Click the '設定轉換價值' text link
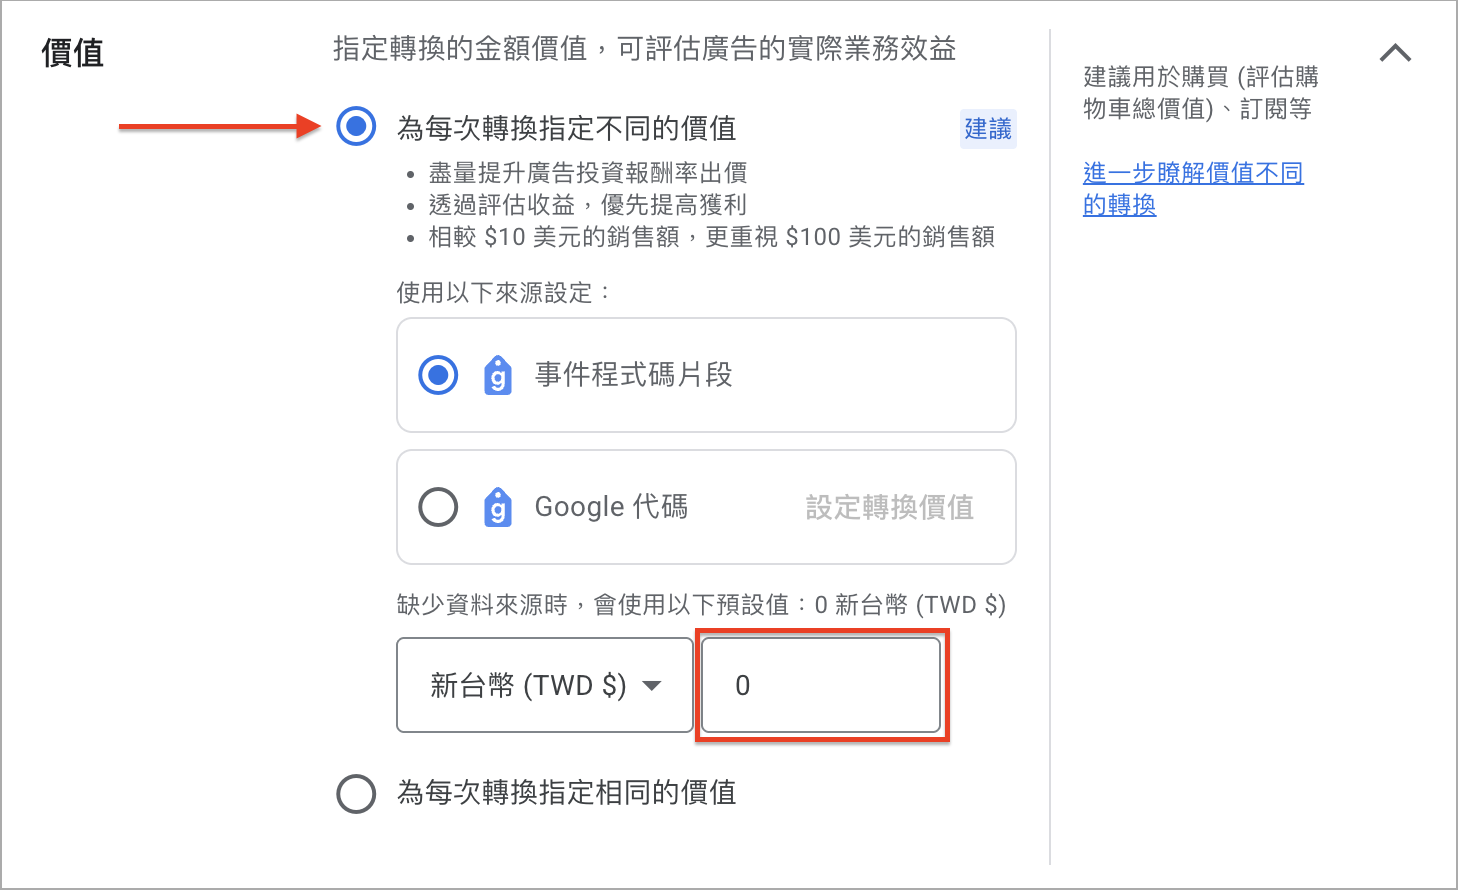The height and width of the screenshot is (890, 1458). [890, 507]
